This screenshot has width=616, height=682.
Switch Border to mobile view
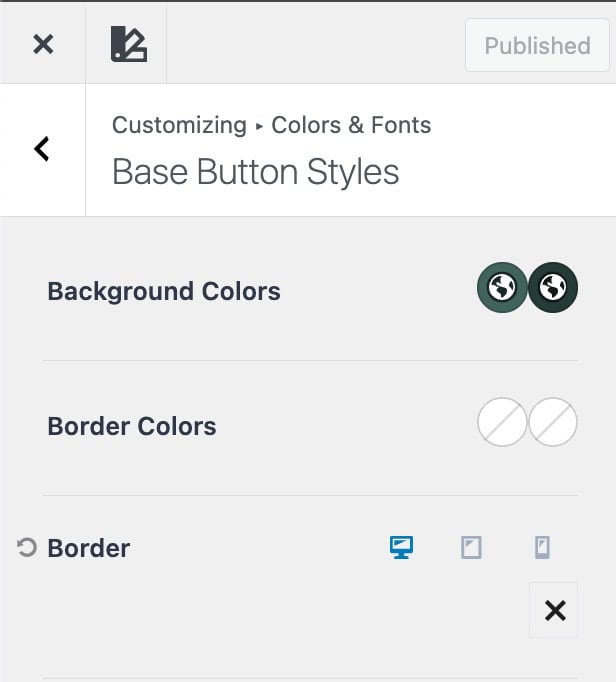coord(542,547)
